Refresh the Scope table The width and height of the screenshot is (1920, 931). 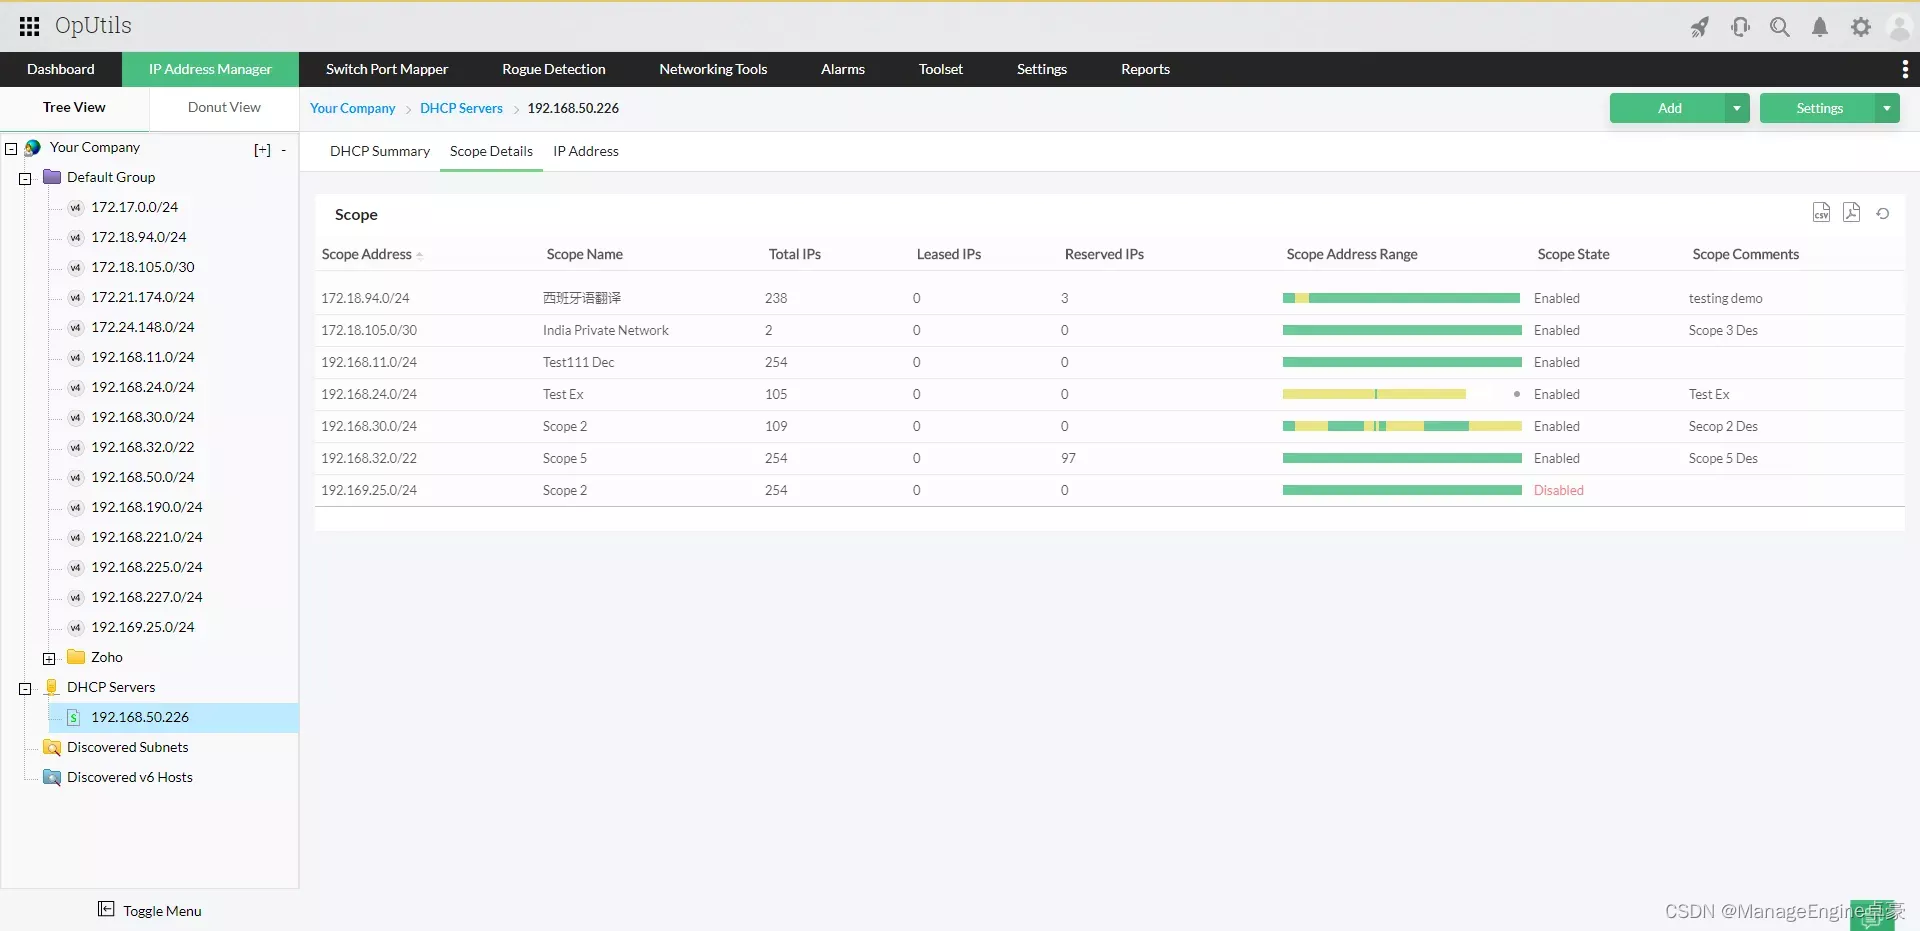[x=1882, y=213]
